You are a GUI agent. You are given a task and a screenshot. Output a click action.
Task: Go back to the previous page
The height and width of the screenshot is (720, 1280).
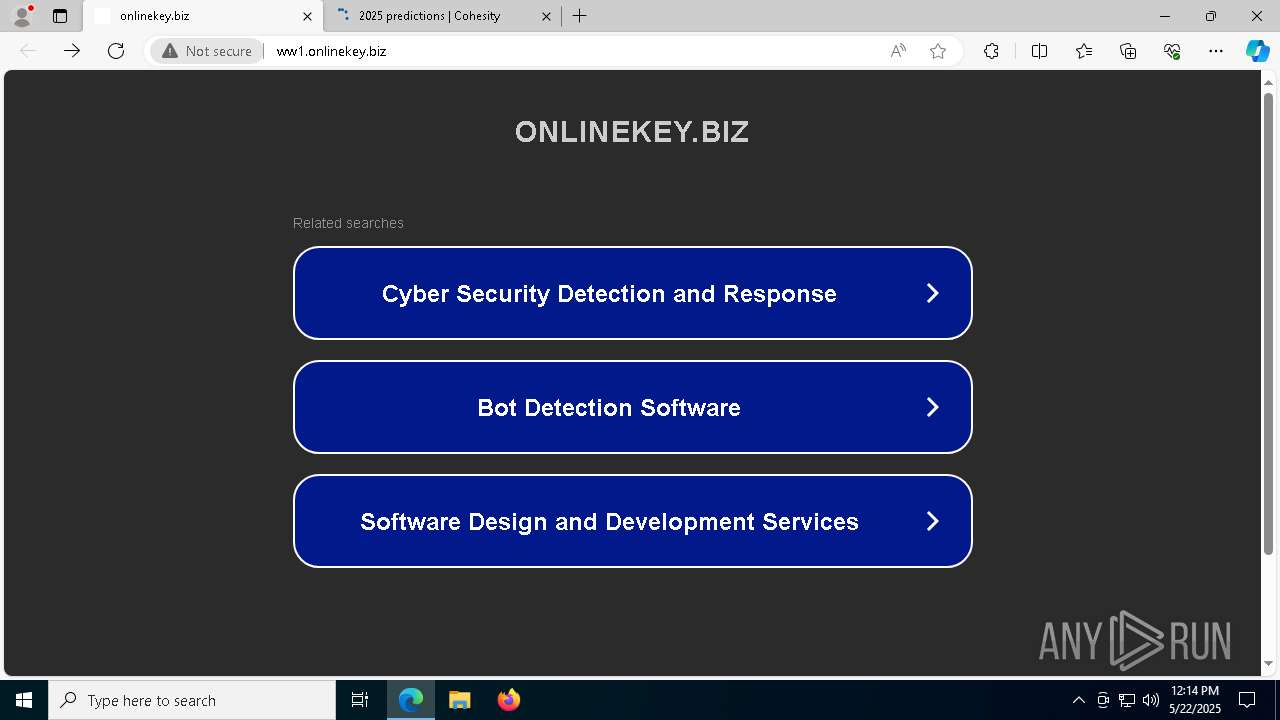[28, 51]
